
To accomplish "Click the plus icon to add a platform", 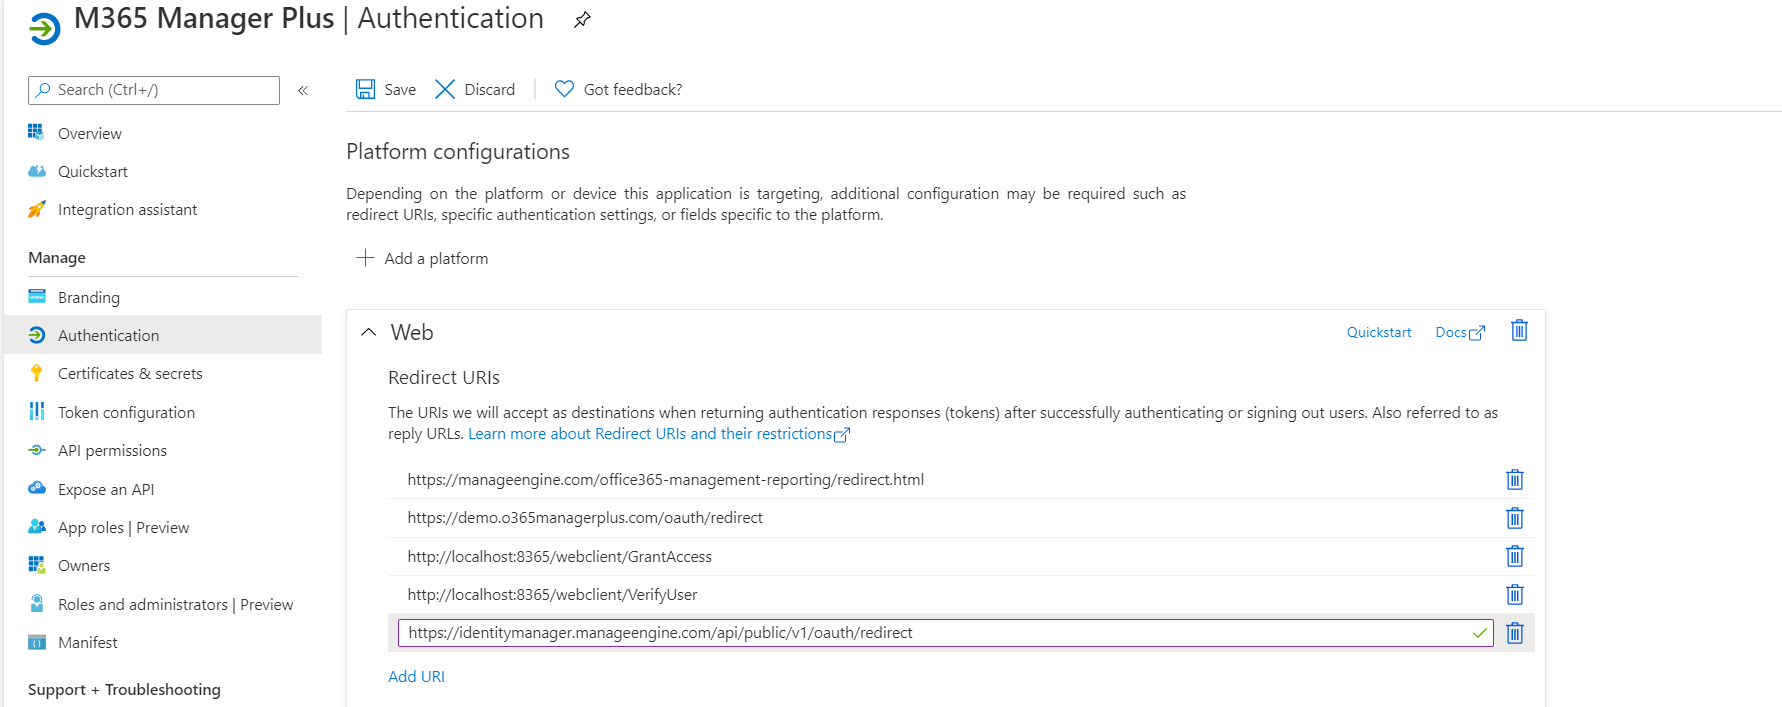I will [365, 258].
